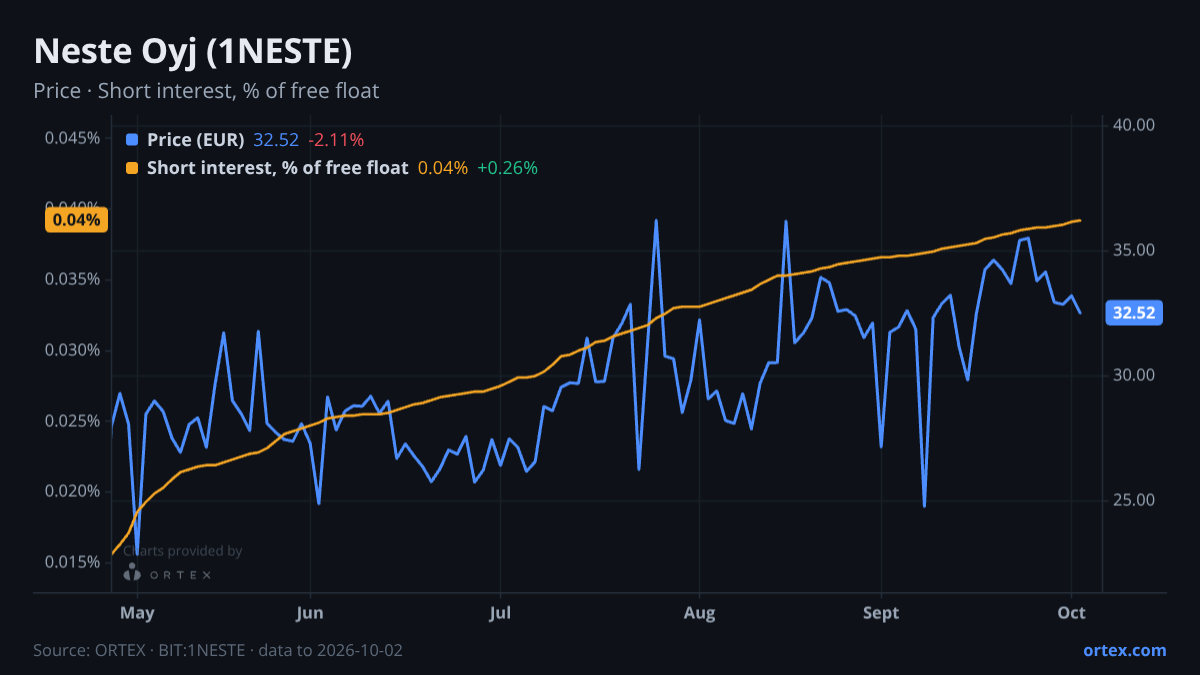
Task: Click the Oct x-axis label
Action: (1072, 613)
